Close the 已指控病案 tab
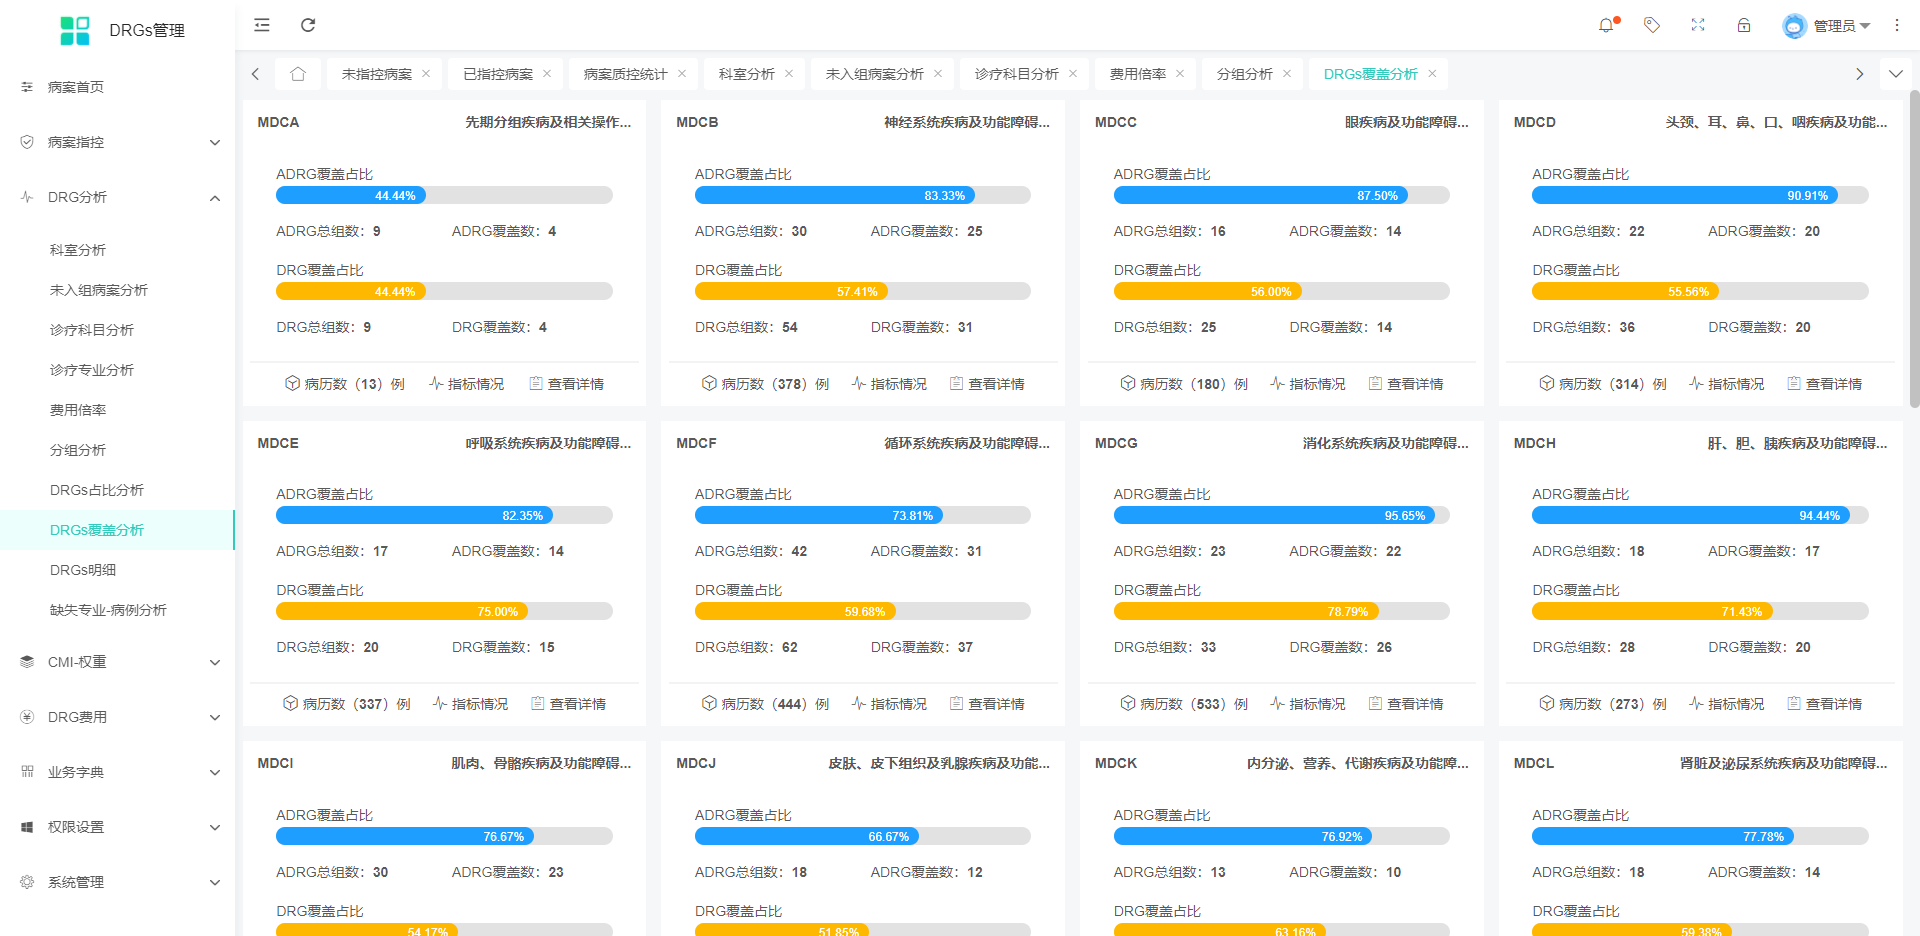Image resolution: width=1920 pixels, height=936 pixels. coord(547,74)
